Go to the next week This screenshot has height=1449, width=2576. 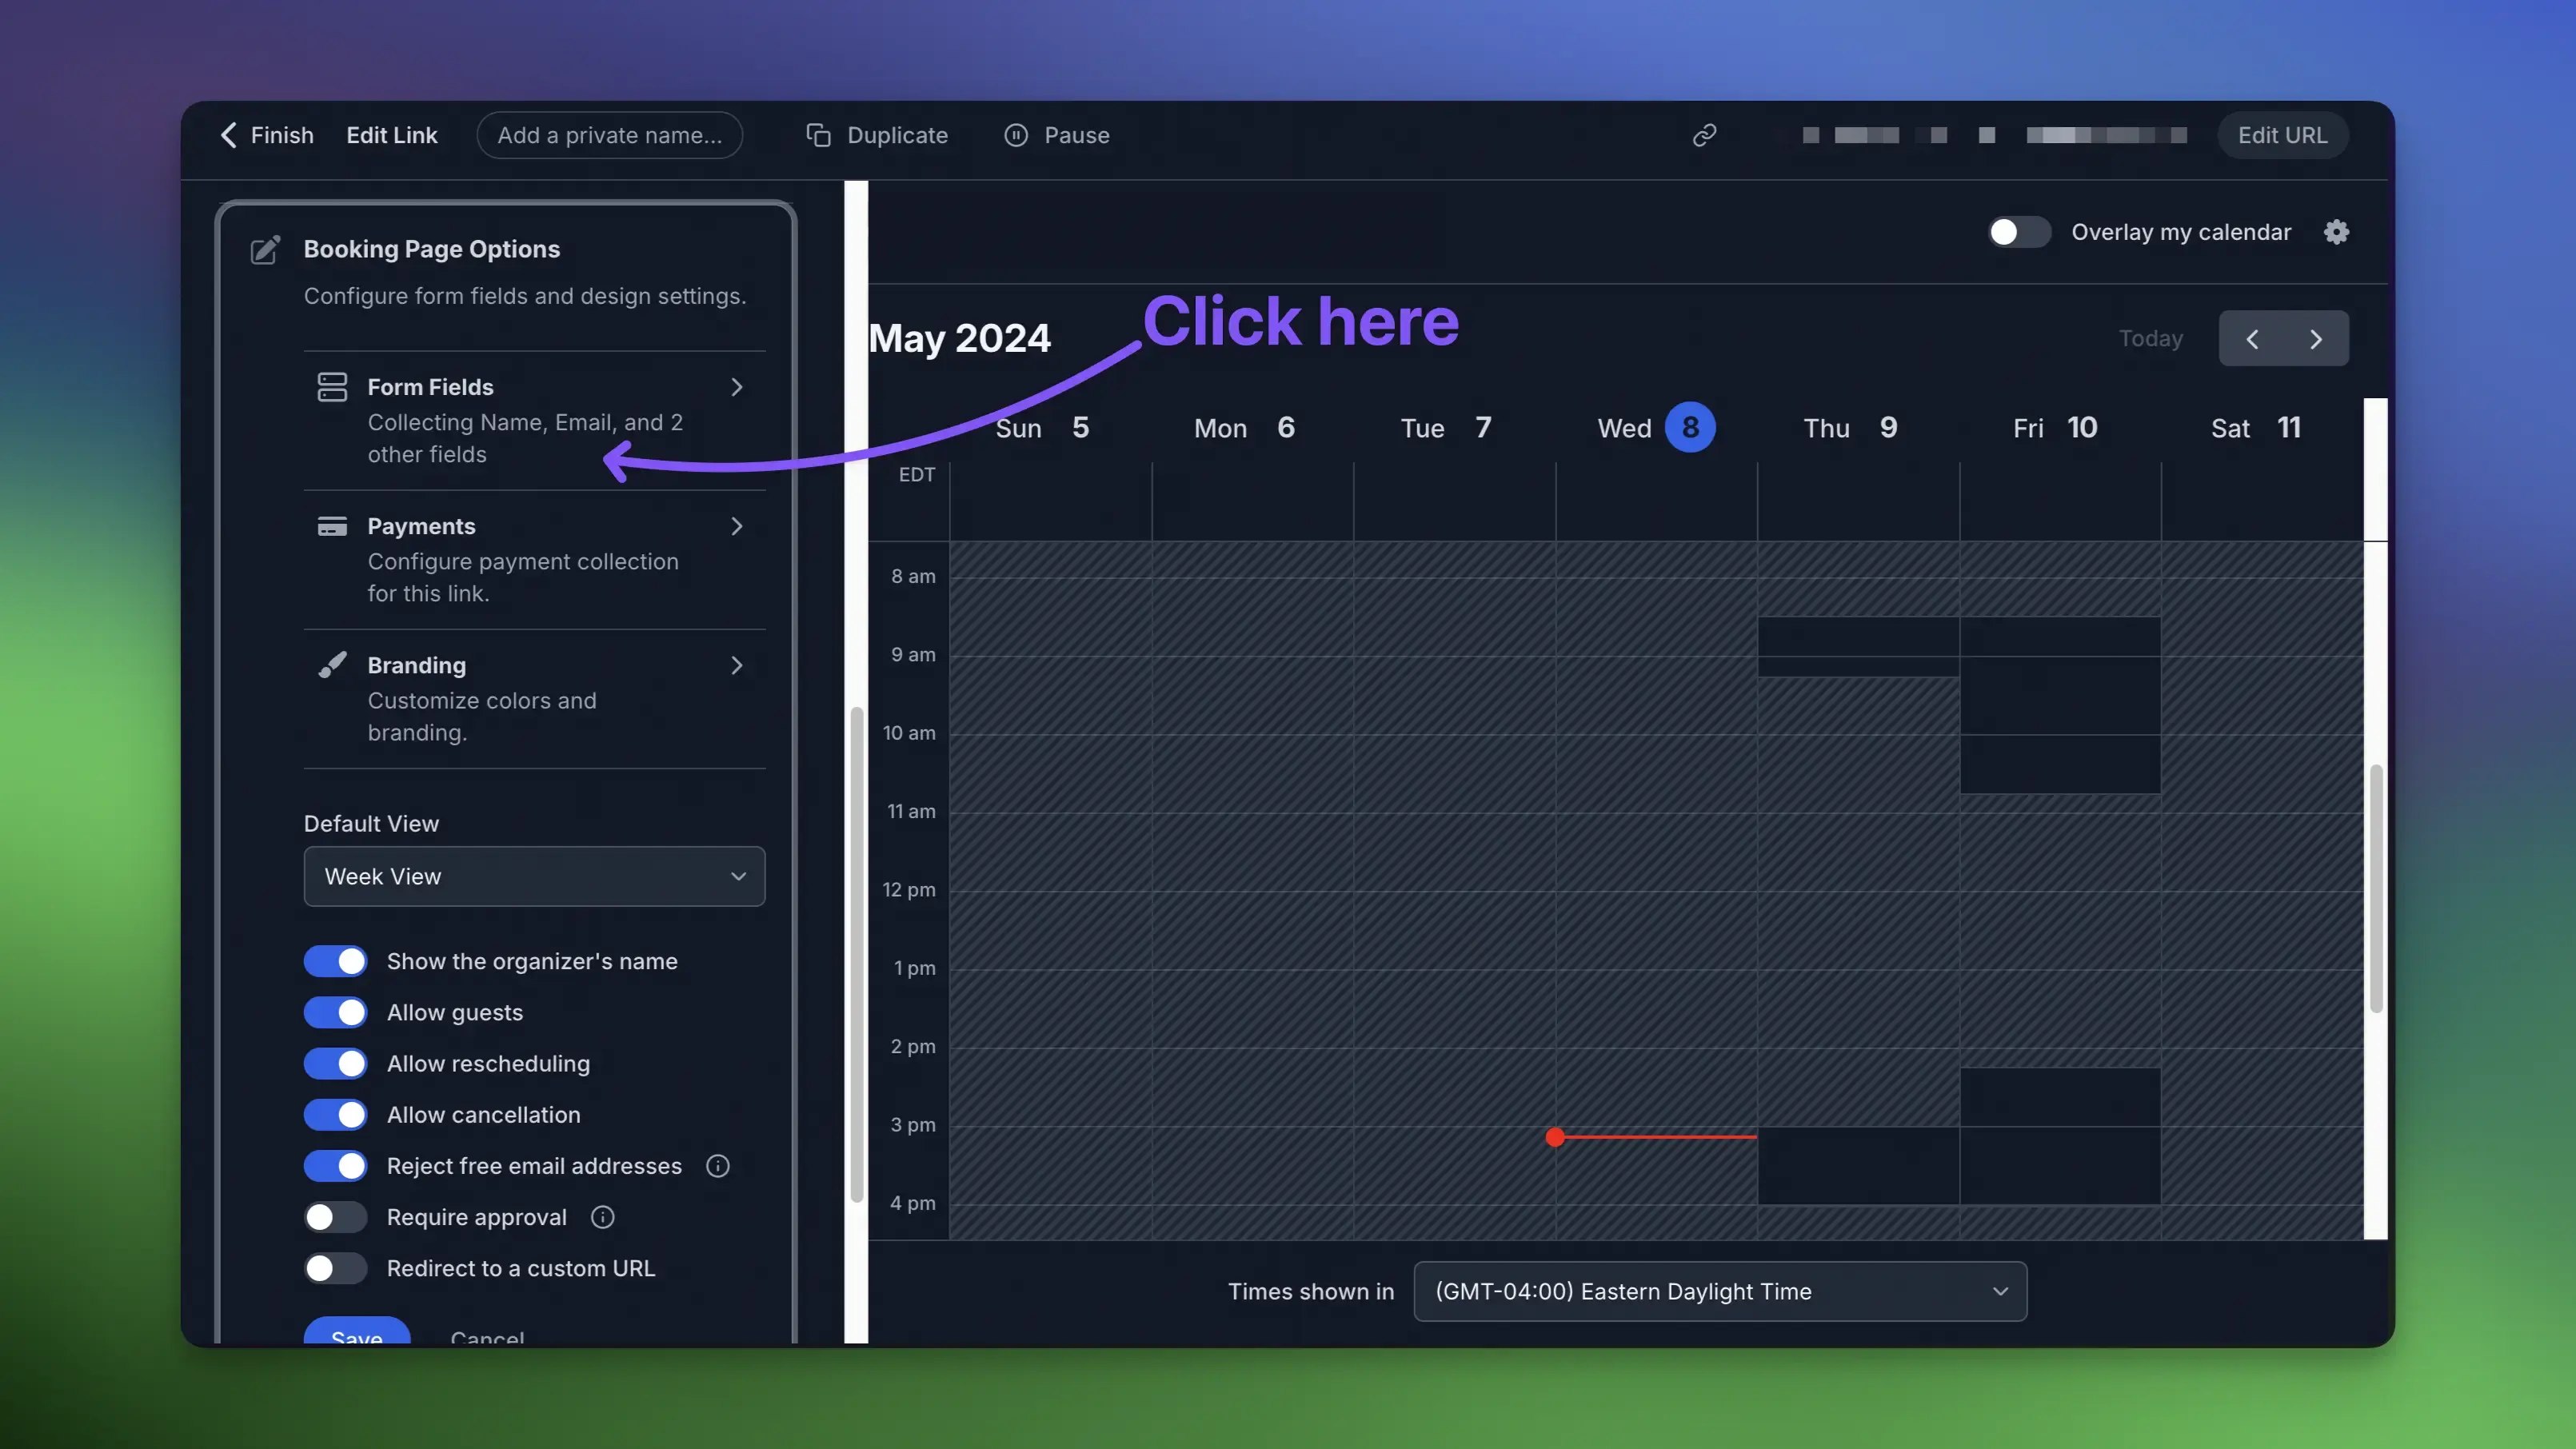point(2316,339)
